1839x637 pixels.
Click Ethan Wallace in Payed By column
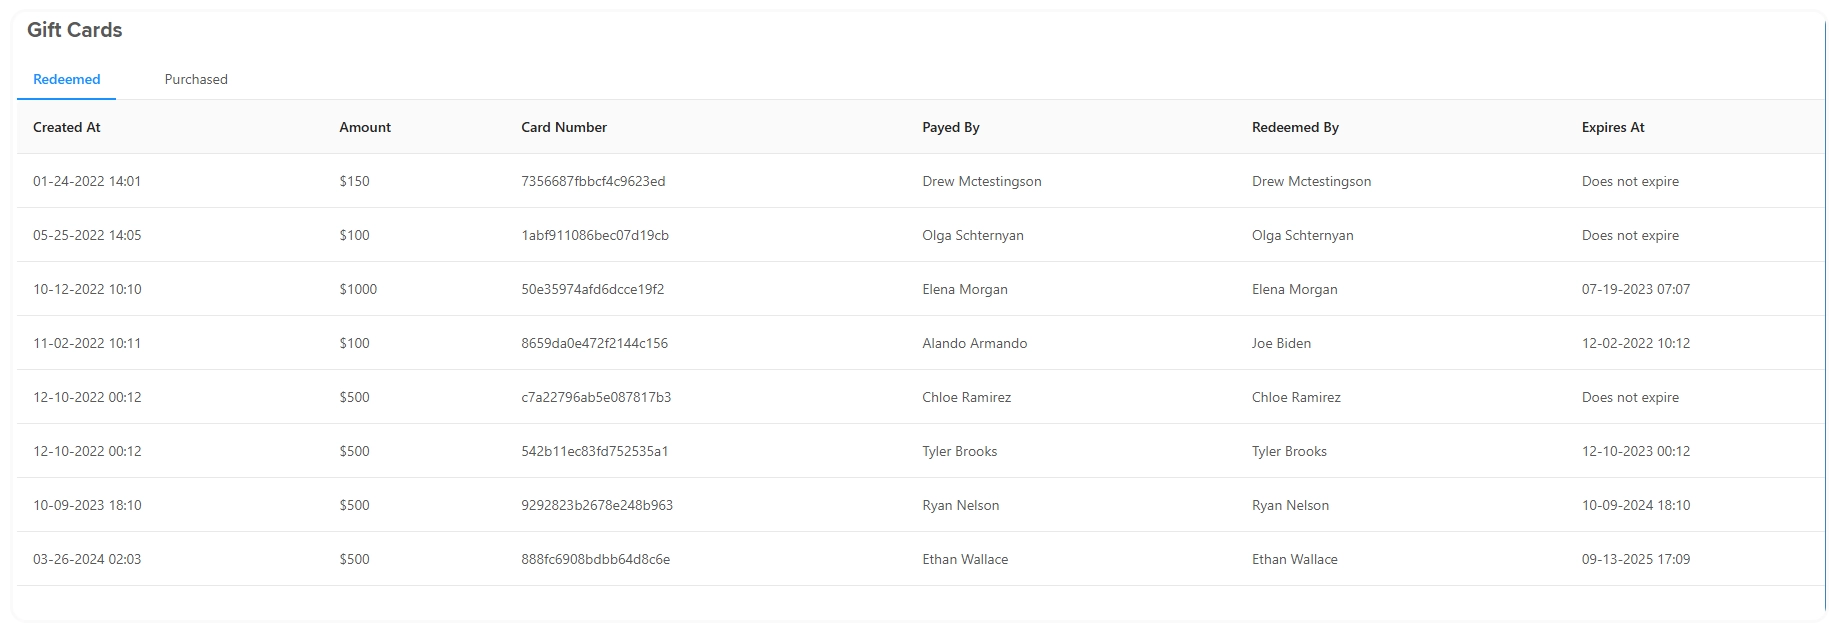coord(965,559)
